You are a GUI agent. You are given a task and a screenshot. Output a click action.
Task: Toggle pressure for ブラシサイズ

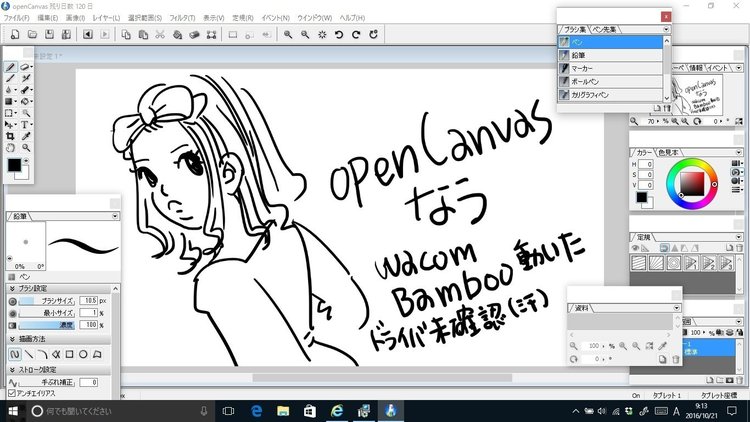click(12, 301)
